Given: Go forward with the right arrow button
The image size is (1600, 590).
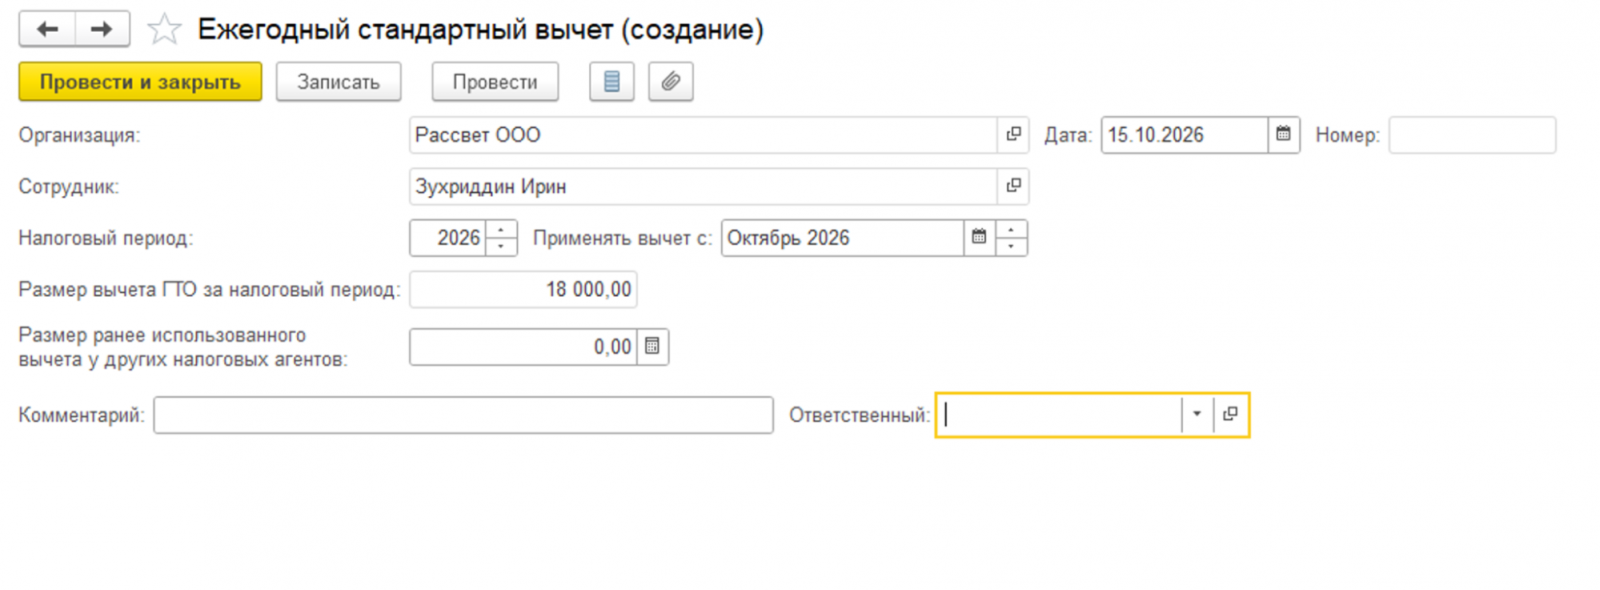Looking at the screenshot, I should pyautogui.click(x=102, y=30).
